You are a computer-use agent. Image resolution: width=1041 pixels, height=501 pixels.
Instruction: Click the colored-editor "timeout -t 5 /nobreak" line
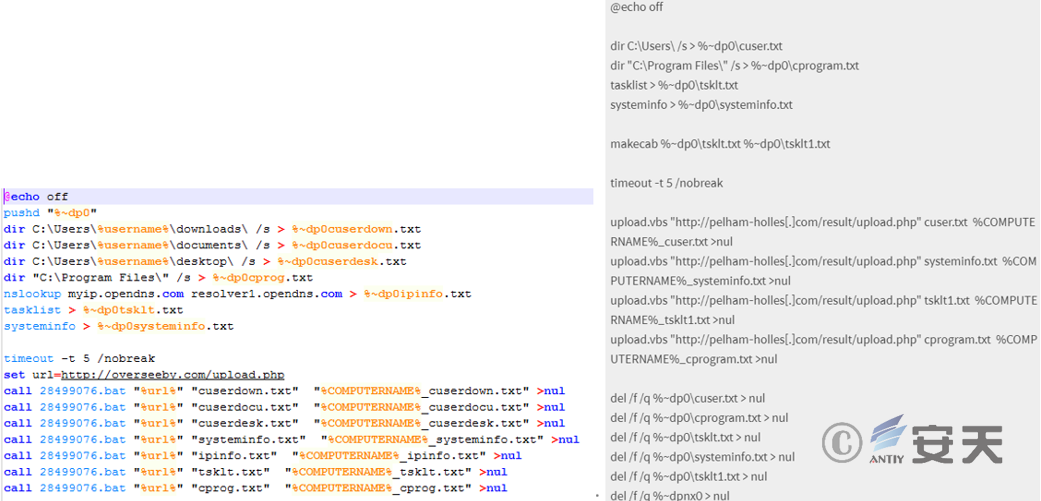79,358
